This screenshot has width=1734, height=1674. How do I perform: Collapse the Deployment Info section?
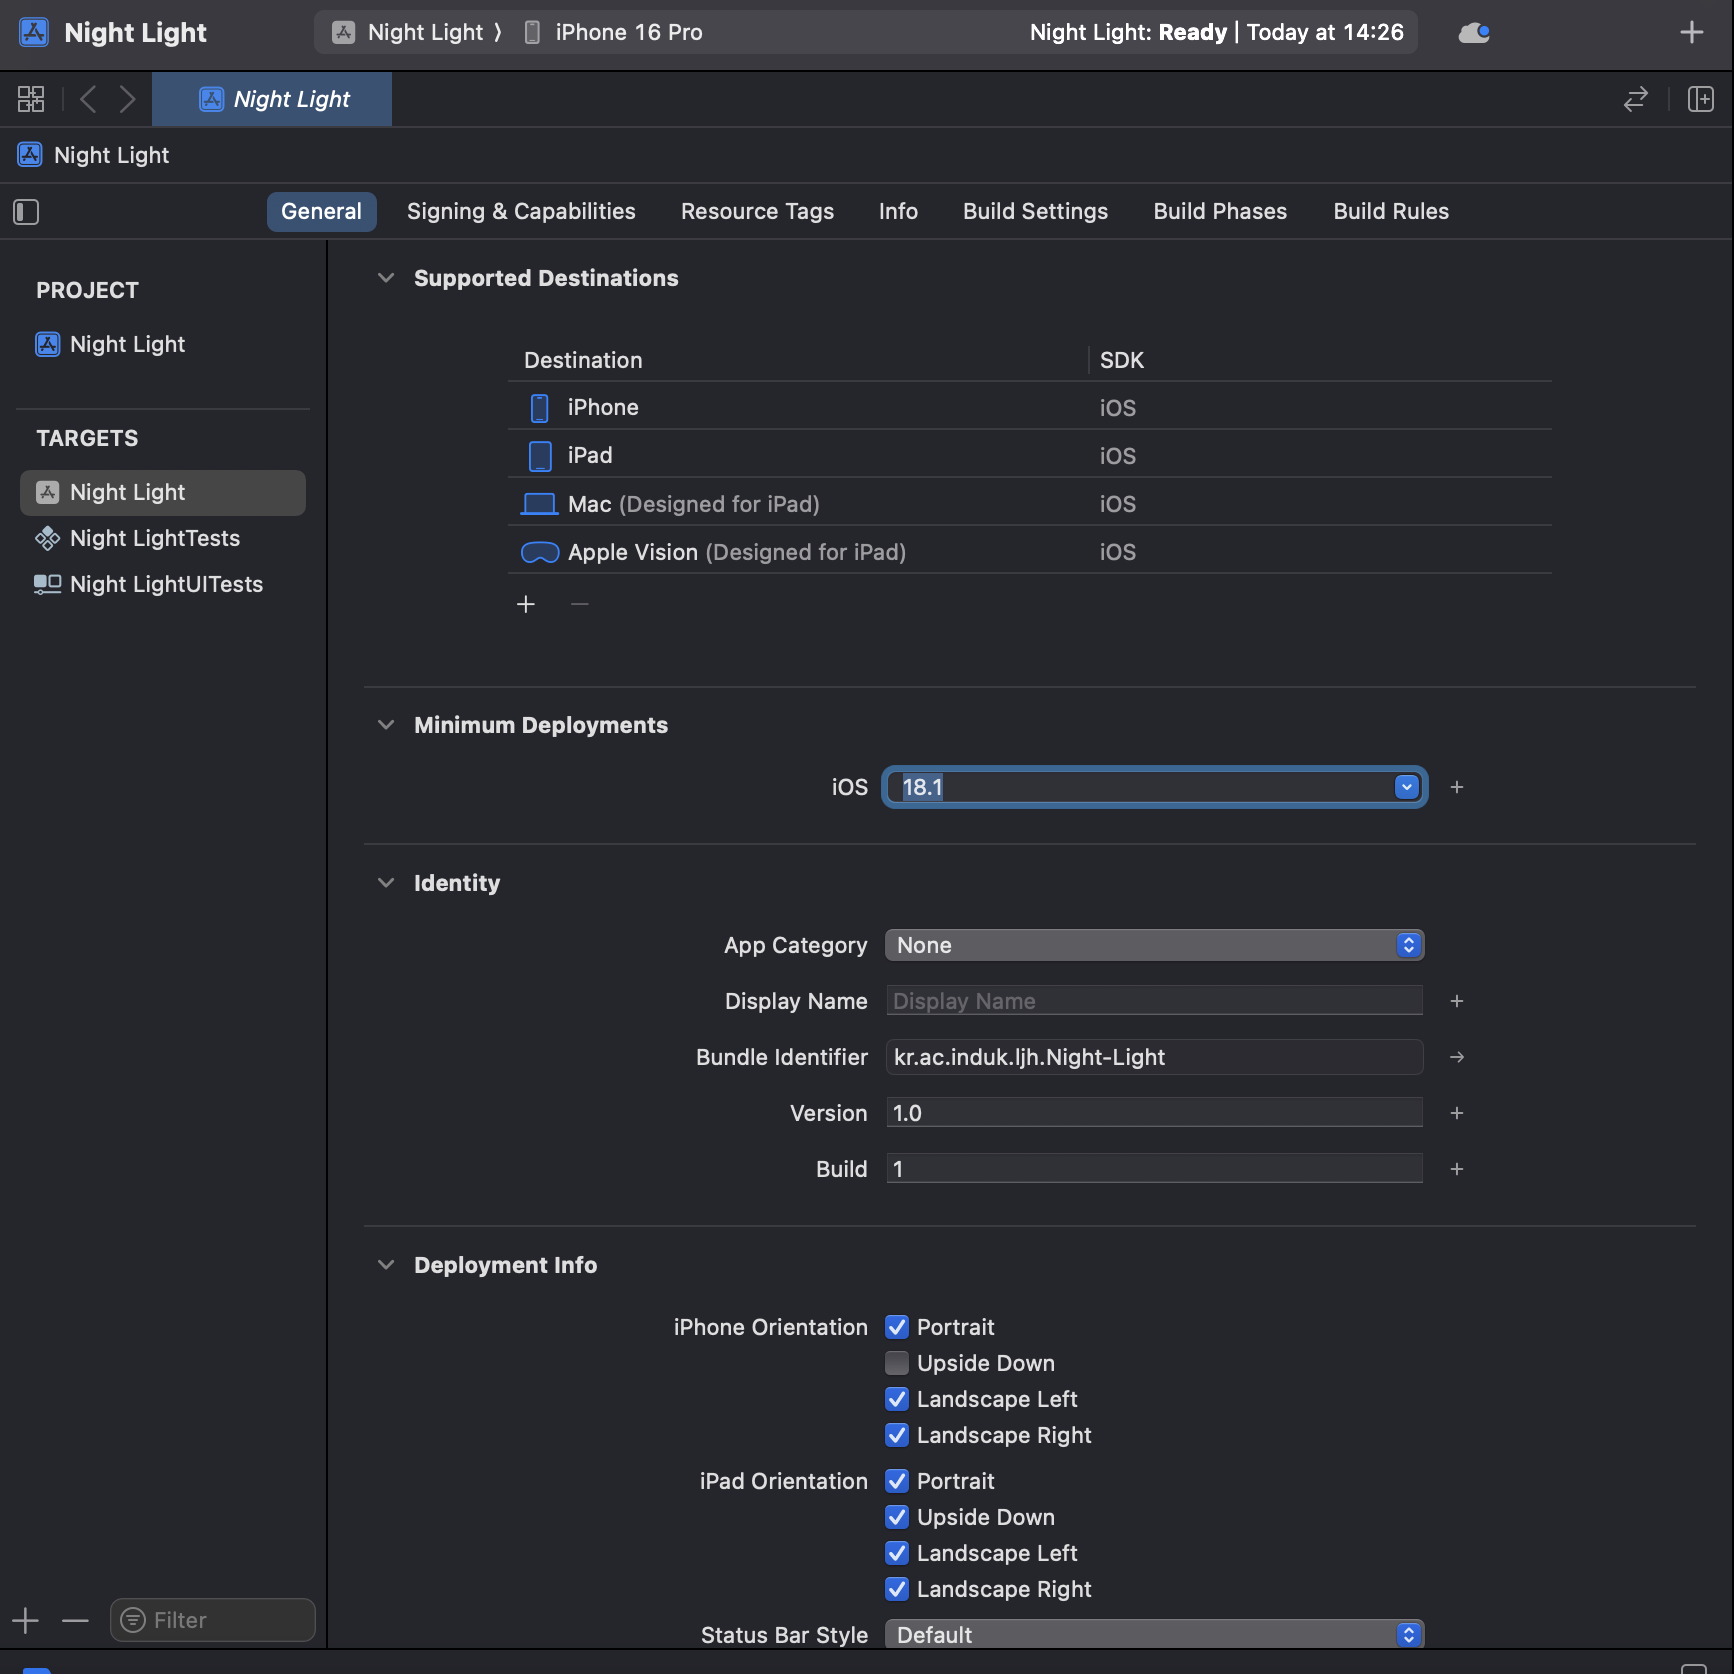386,1265
